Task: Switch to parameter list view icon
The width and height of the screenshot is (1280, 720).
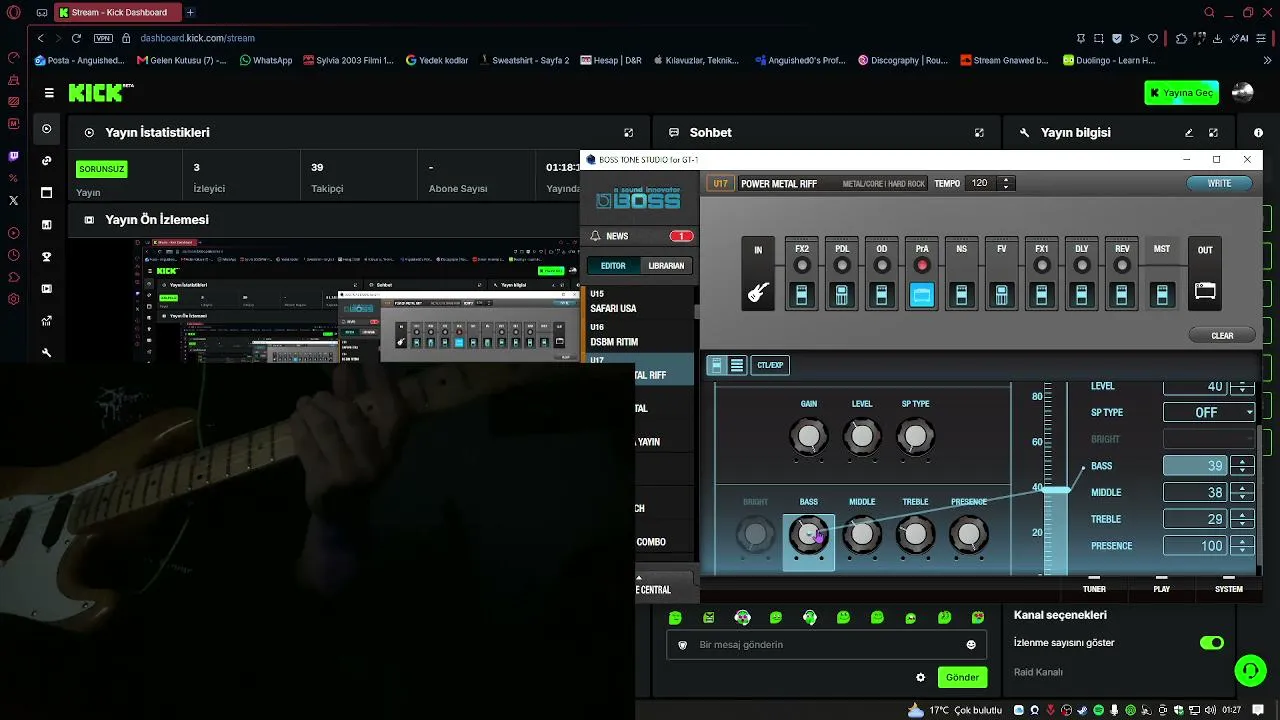Action: 737,365
